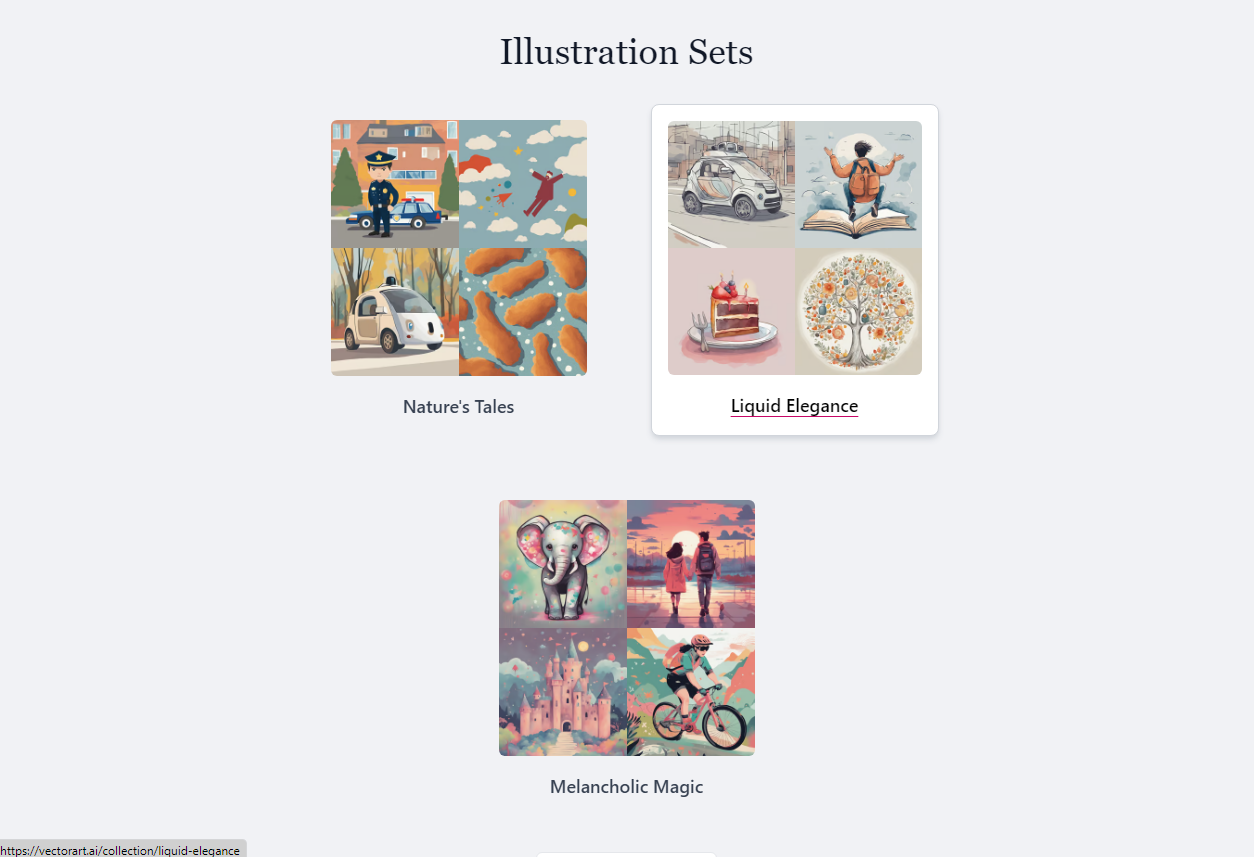
Task: Select the flying person among clouds illustration
Action: click(x=523, y=184)
